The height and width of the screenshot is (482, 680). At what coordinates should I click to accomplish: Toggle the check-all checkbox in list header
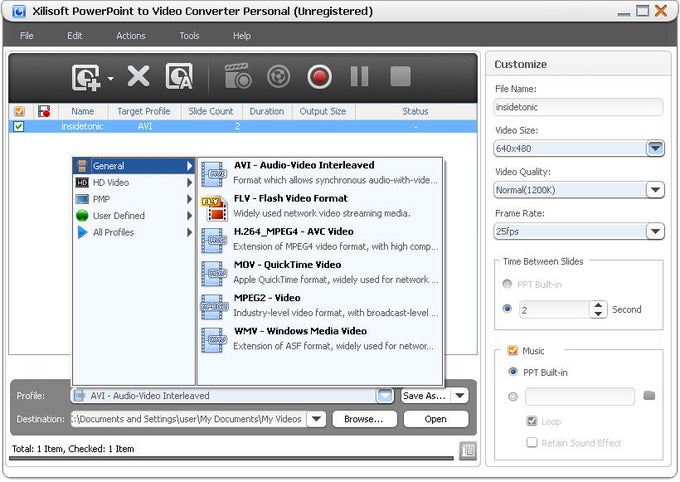(x=20, y=111)
